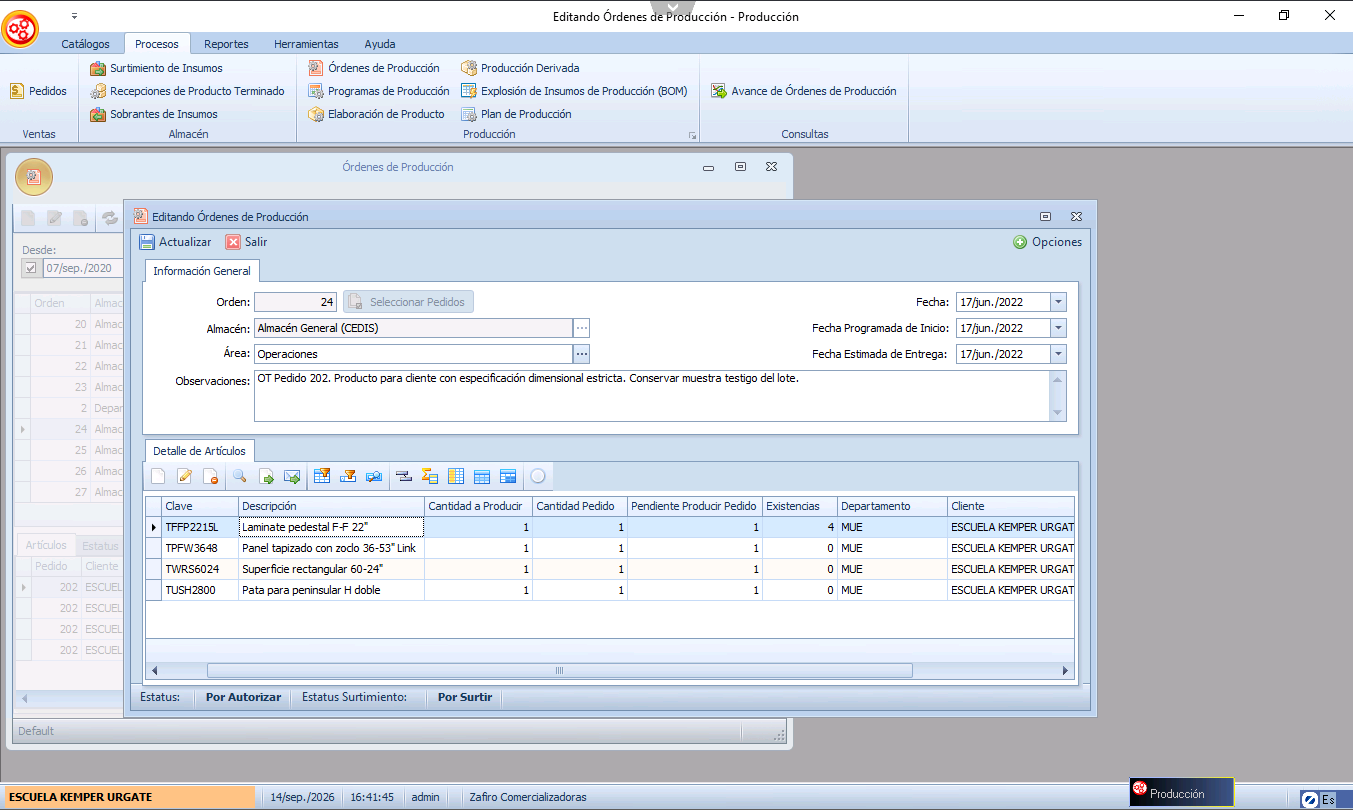The width and height of the screenshot is (1353, 810).
Task: Open Almacén lookup ellipsis button
Action: click(x=582, y=328)
